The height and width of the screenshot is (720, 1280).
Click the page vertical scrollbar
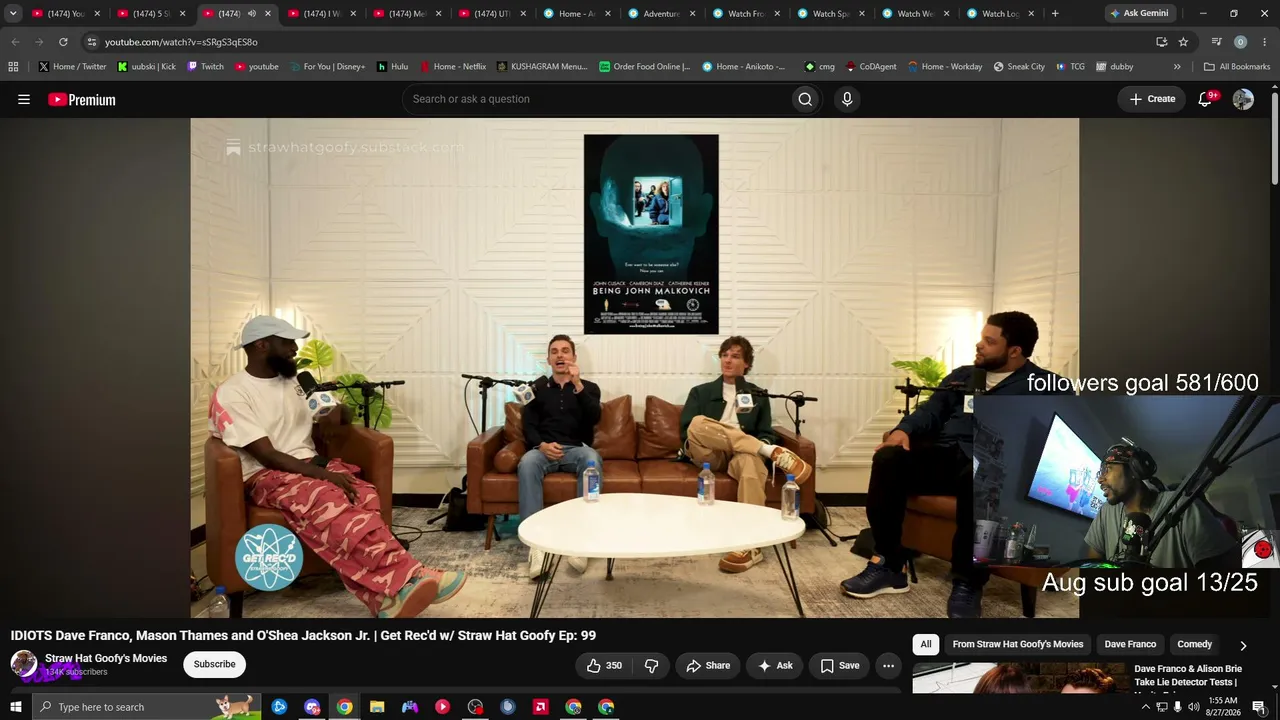1275,137
